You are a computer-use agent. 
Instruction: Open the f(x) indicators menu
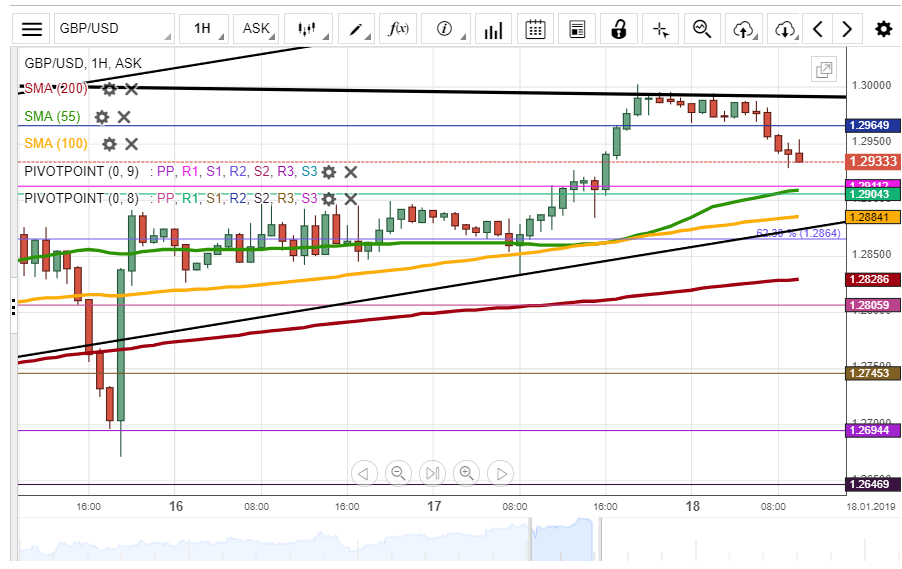click(399, 29)
